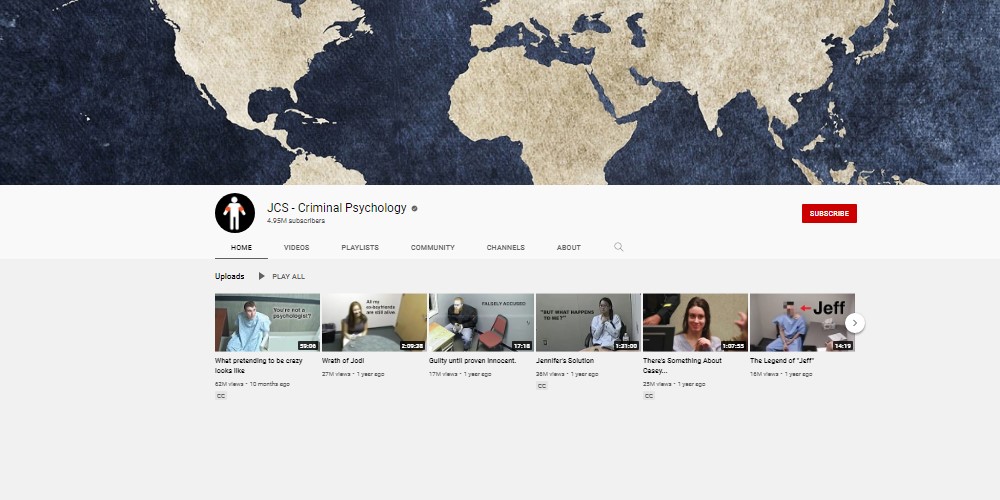This screenshot has height=500, width=1000.
Task: Open the CHANNELS tab
Action: click(x=506, y=247)
